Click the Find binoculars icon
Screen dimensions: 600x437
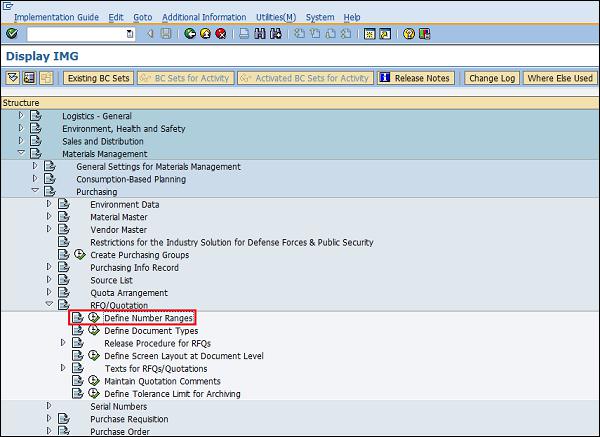click(260, 34)
